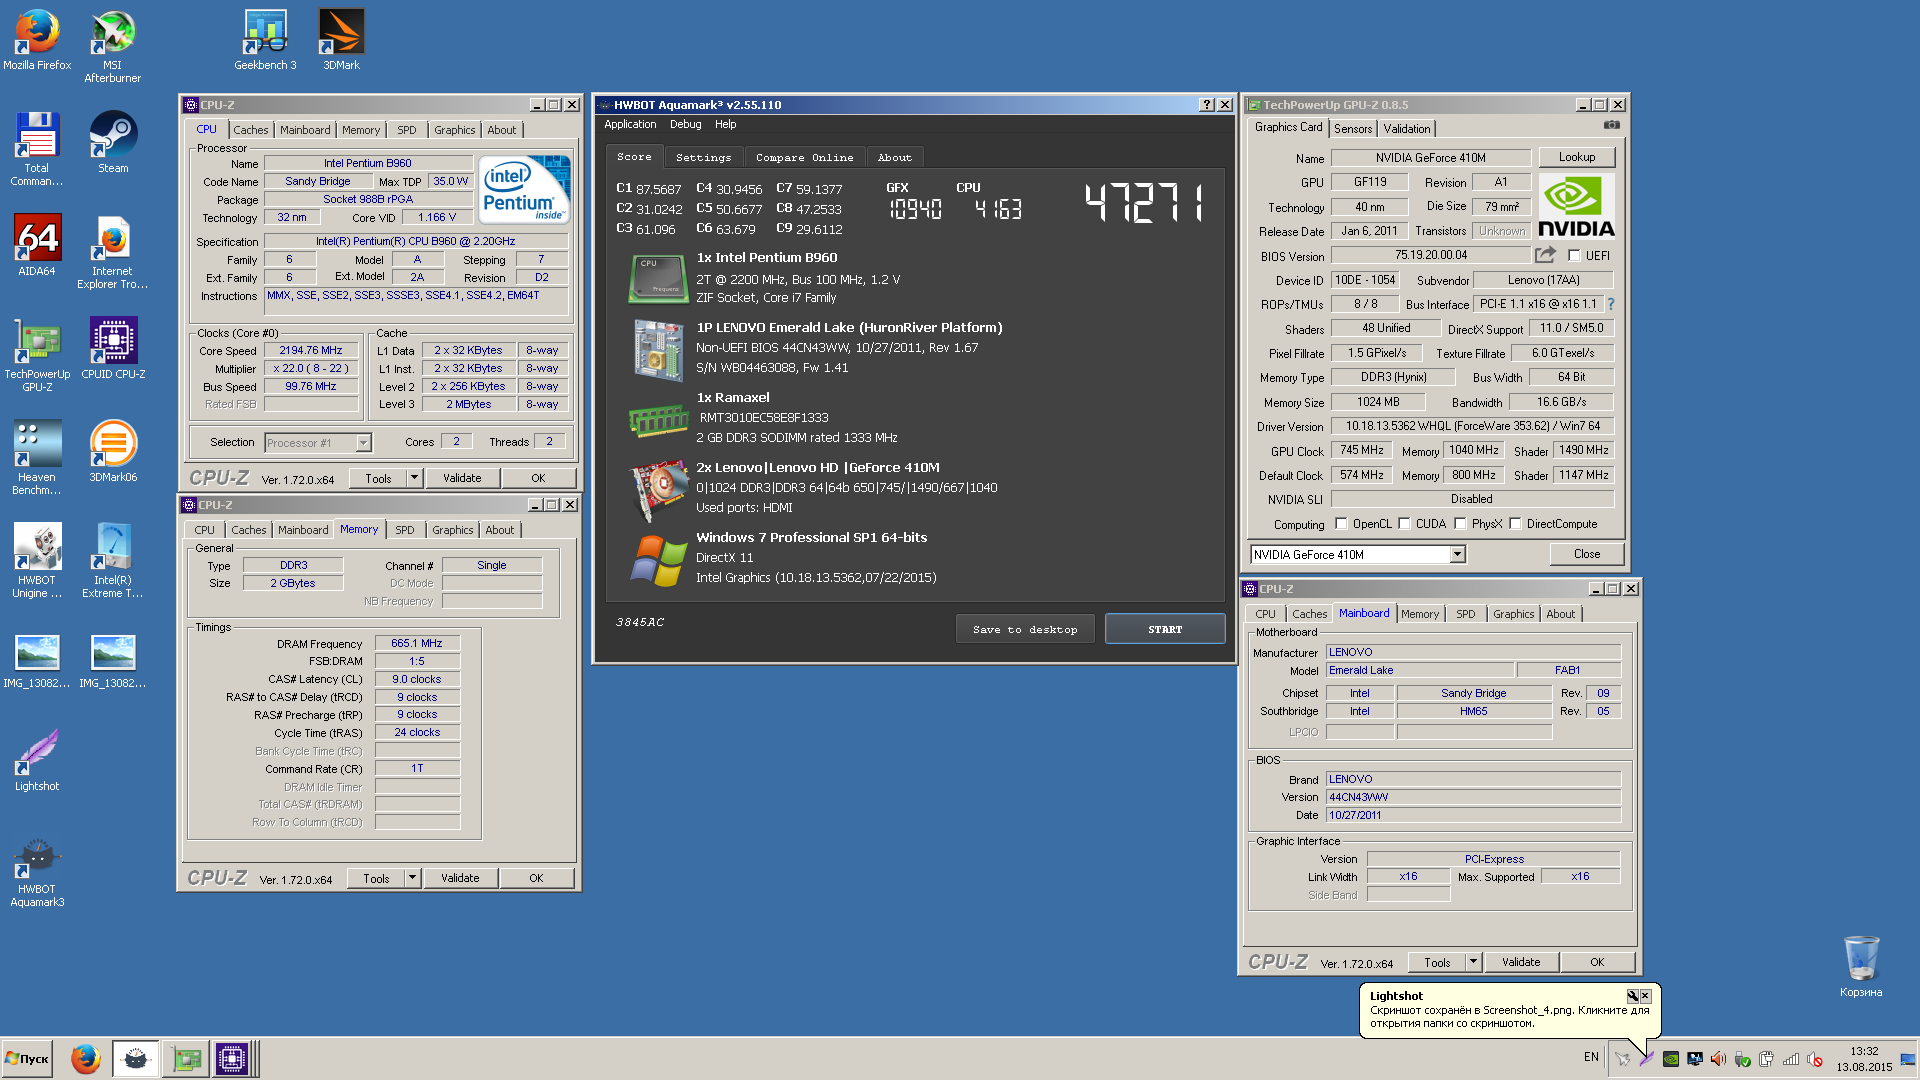Switch to Compare Online tab

tap(804, 158)
